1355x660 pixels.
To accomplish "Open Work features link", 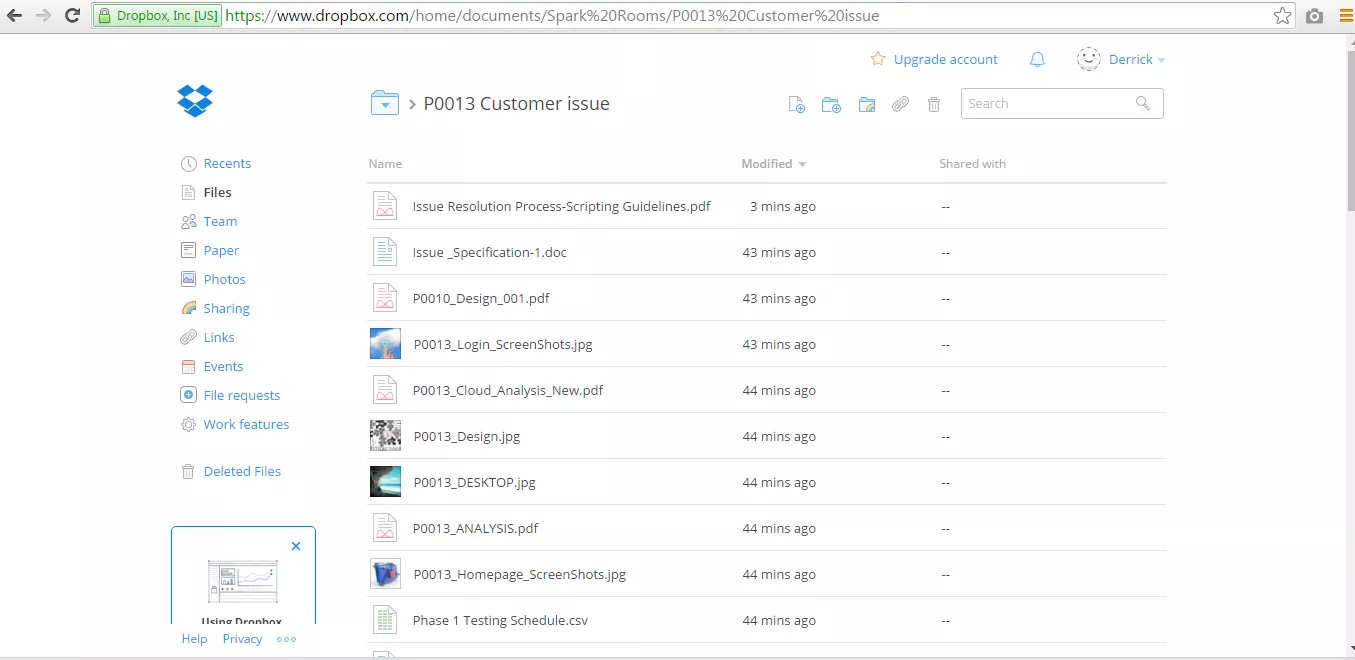I will pyautogui.click(x=246, y=425).
